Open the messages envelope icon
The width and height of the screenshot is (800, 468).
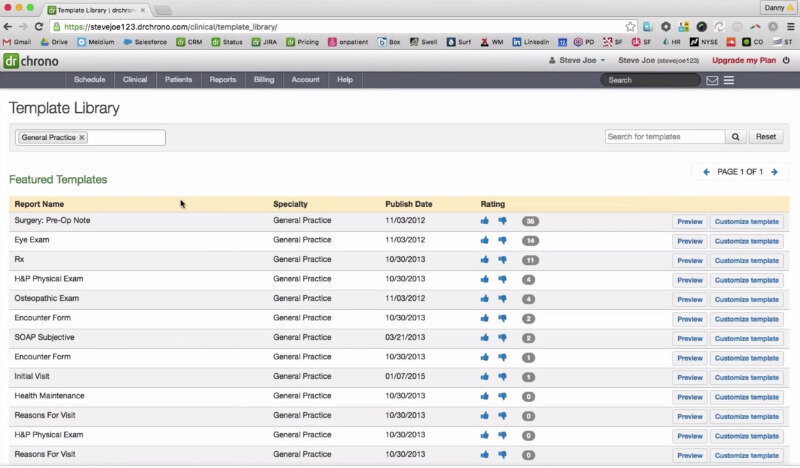(712, 80)
